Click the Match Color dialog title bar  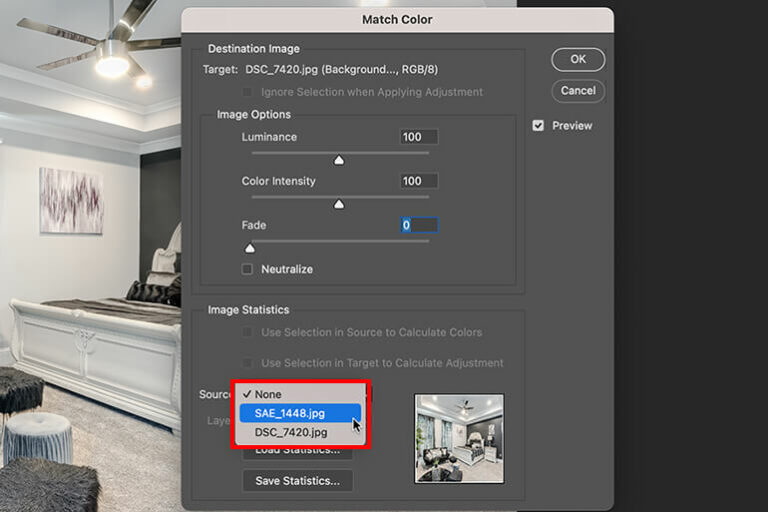pos(397,19)
